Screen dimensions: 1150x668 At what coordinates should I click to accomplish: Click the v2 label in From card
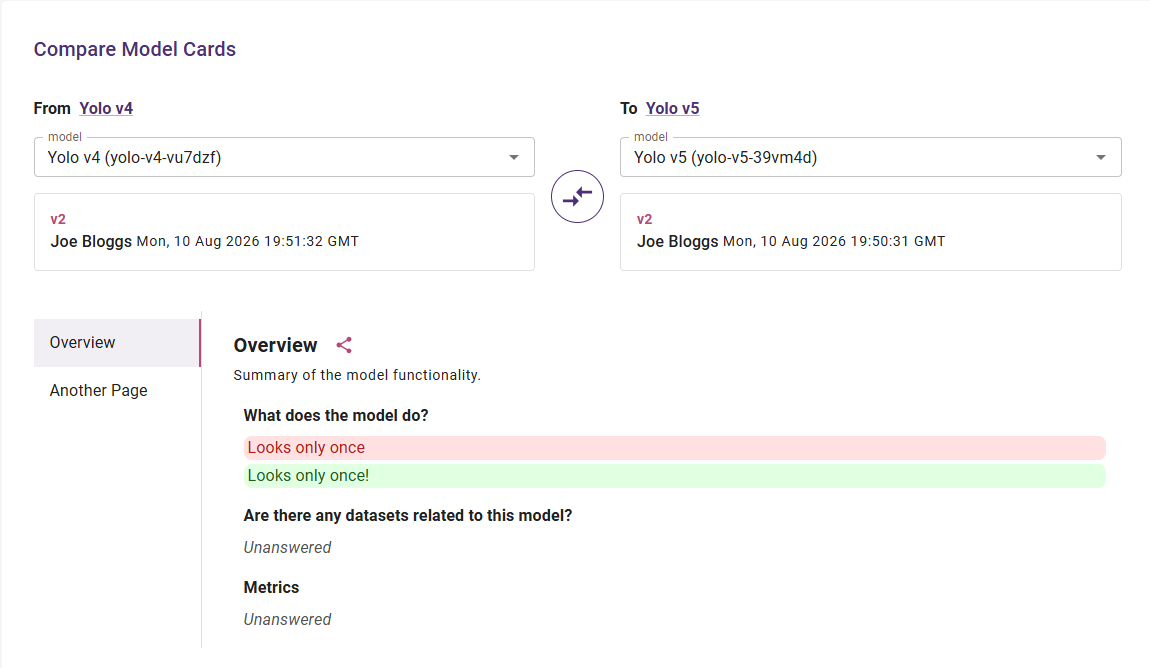pos(58,219)
